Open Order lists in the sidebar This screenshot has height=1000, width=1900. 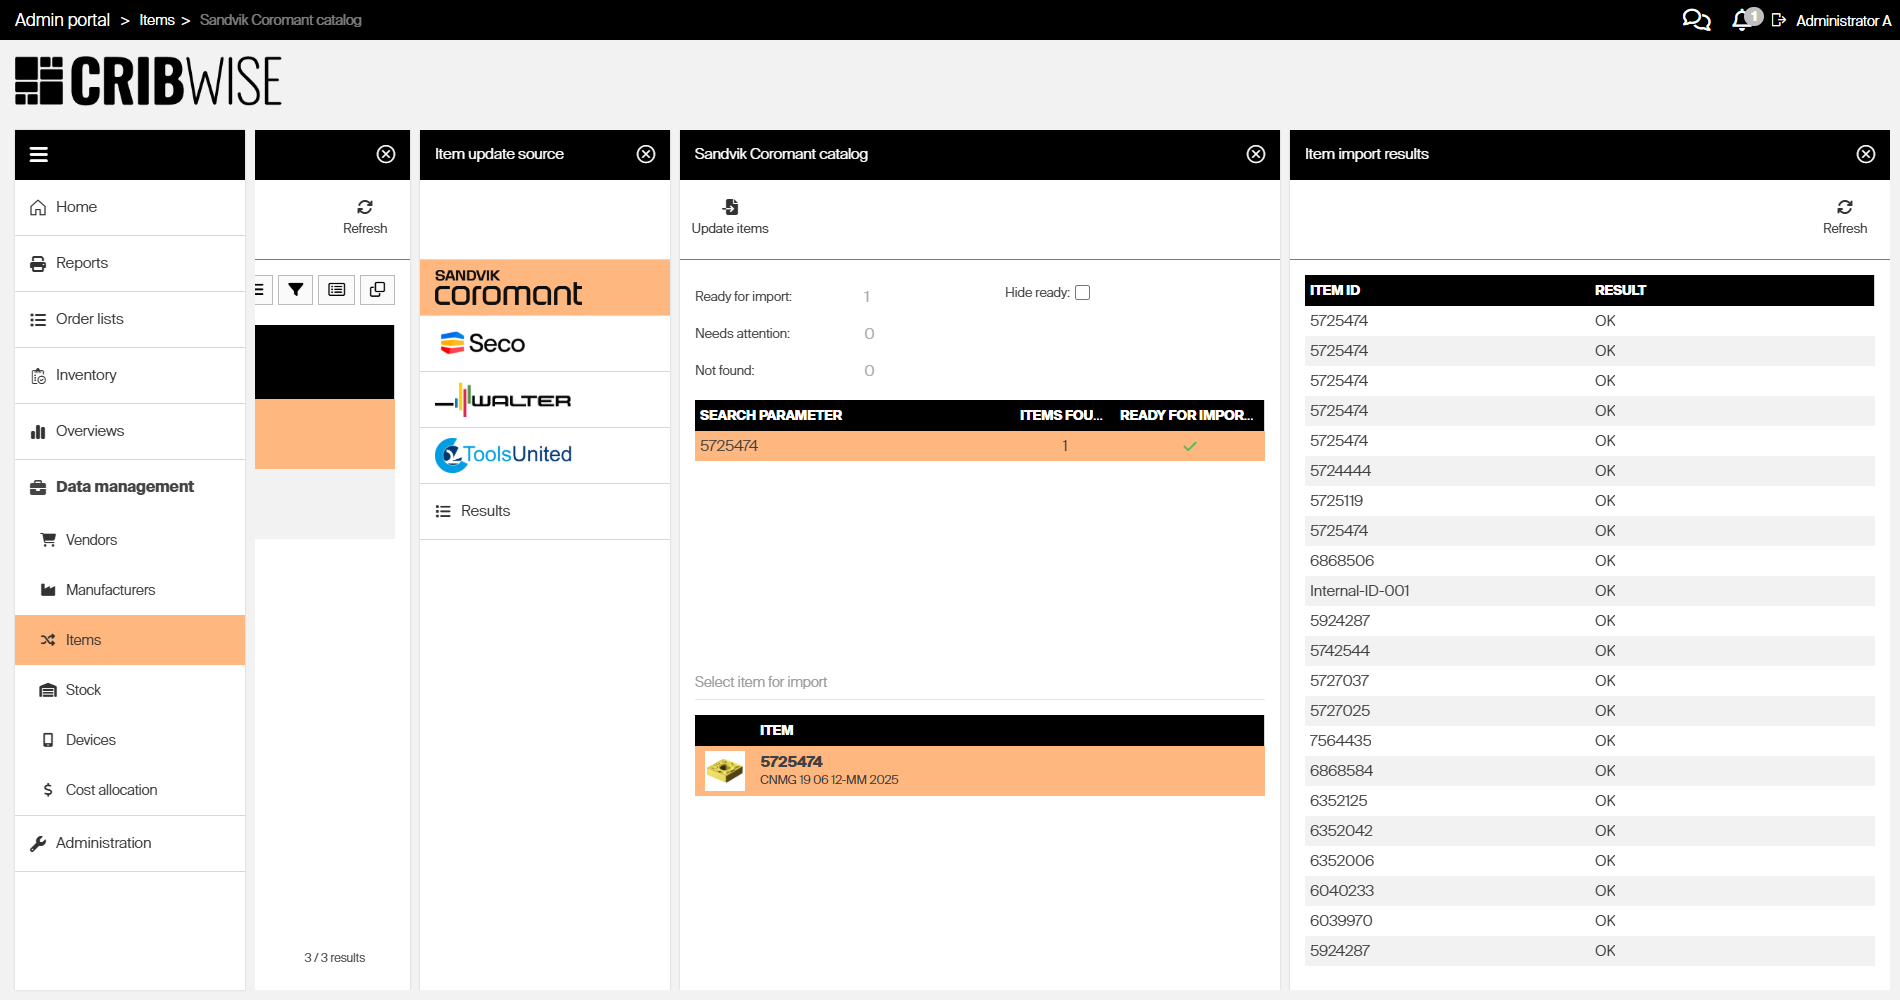[x=130, y=320]
